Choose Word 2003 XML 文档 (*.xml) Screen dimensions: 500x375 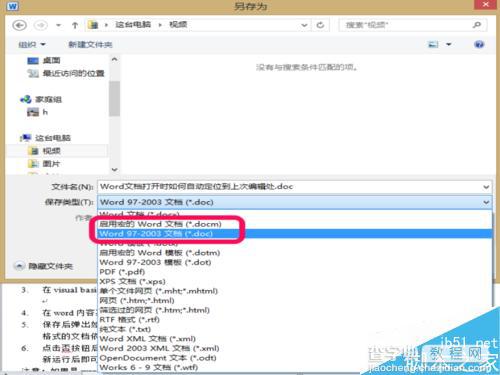(x=295, y=349)
